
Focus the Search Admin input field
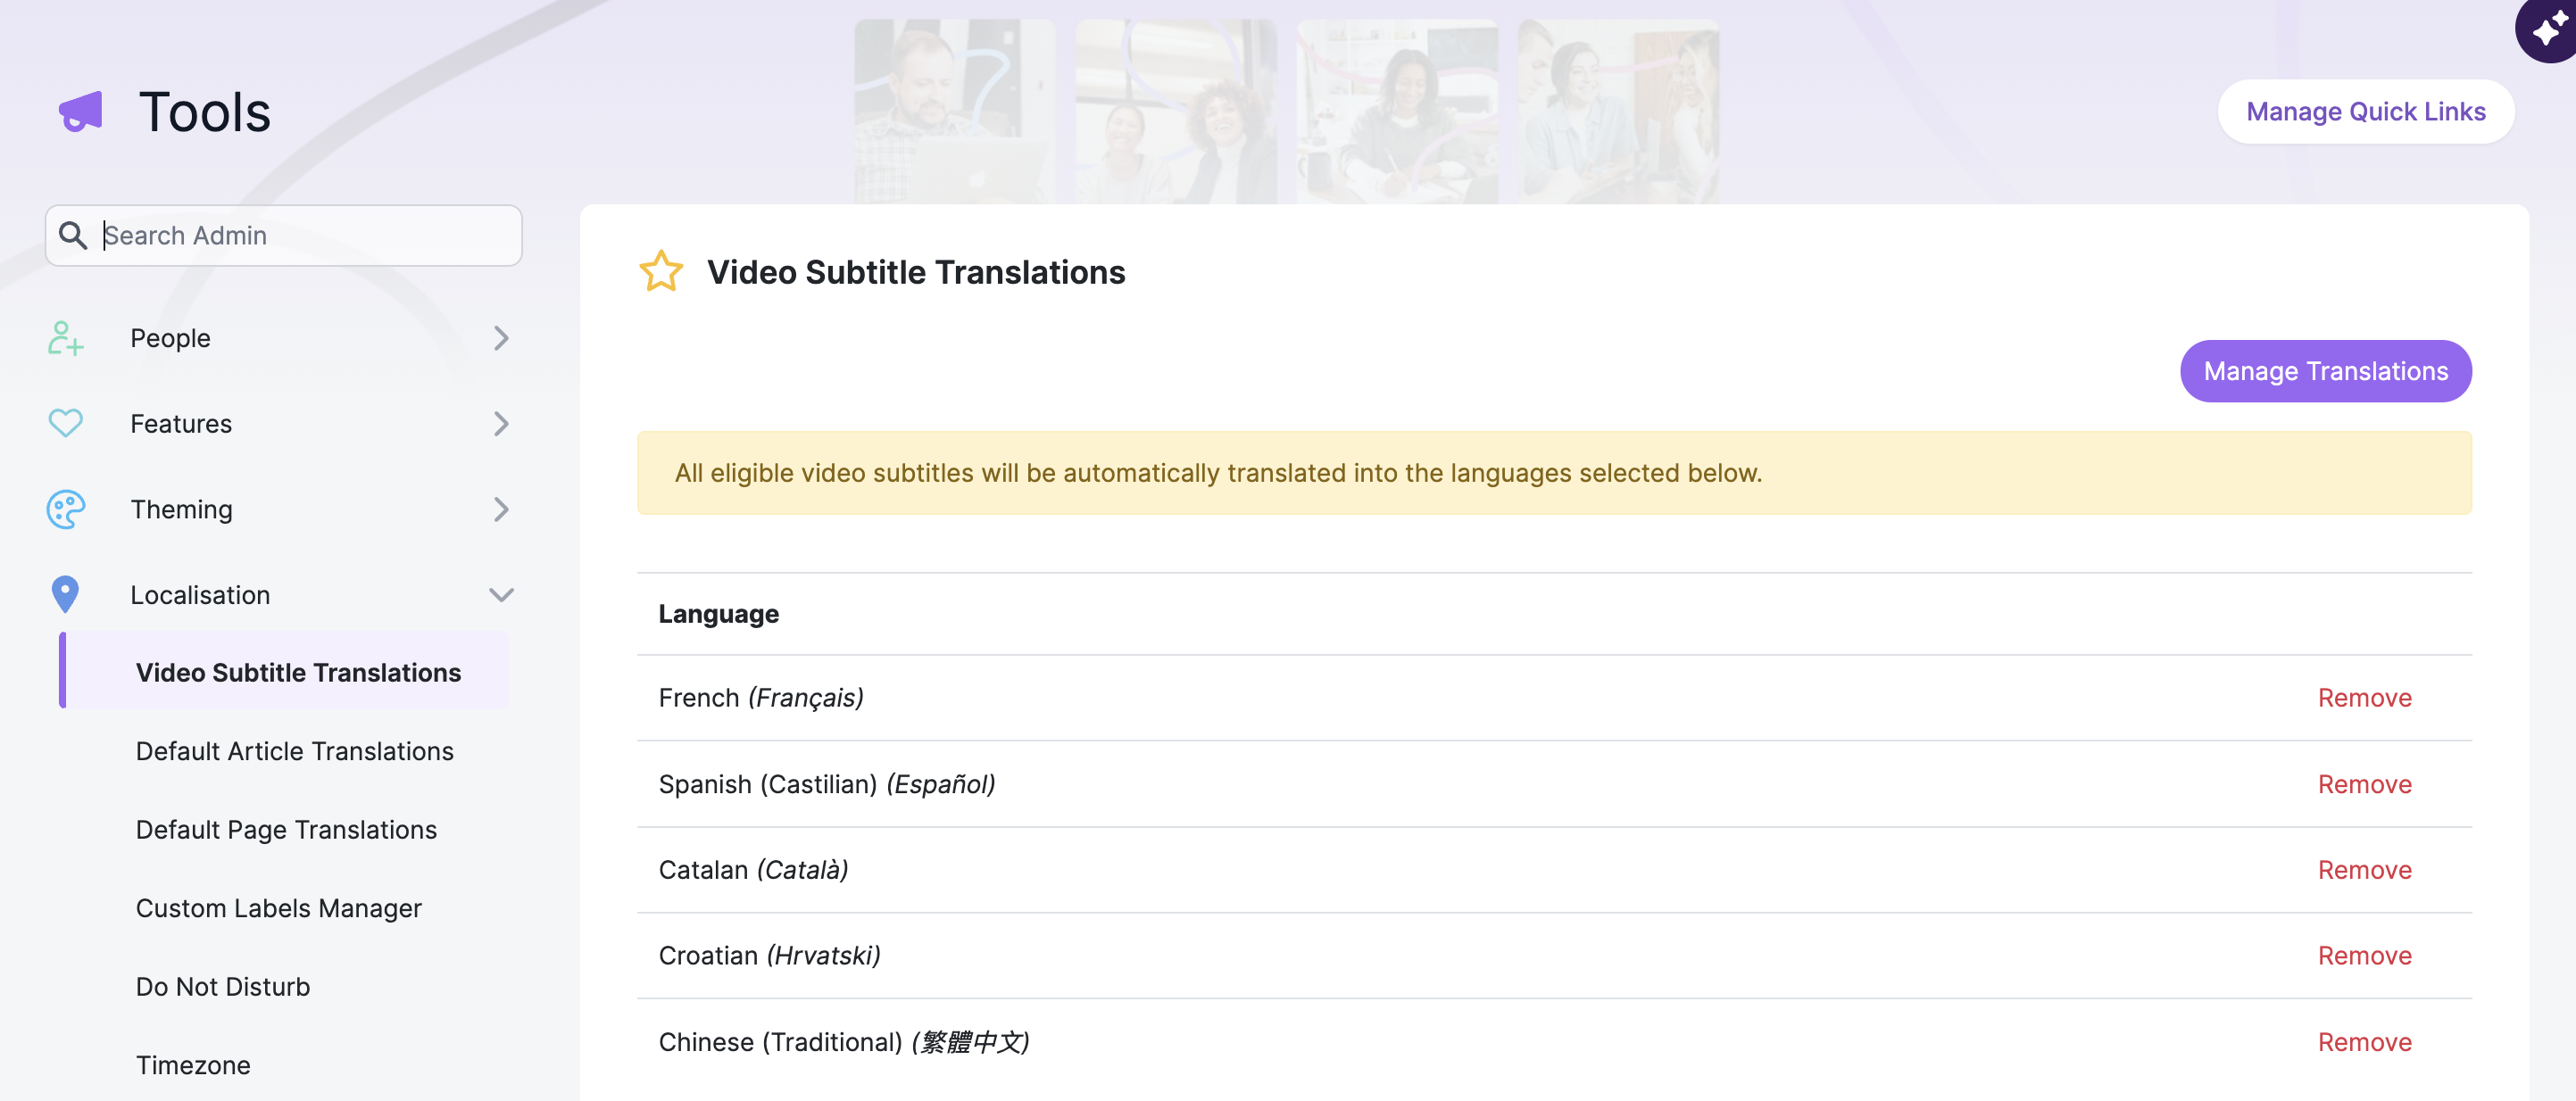(x=284, y=236)
